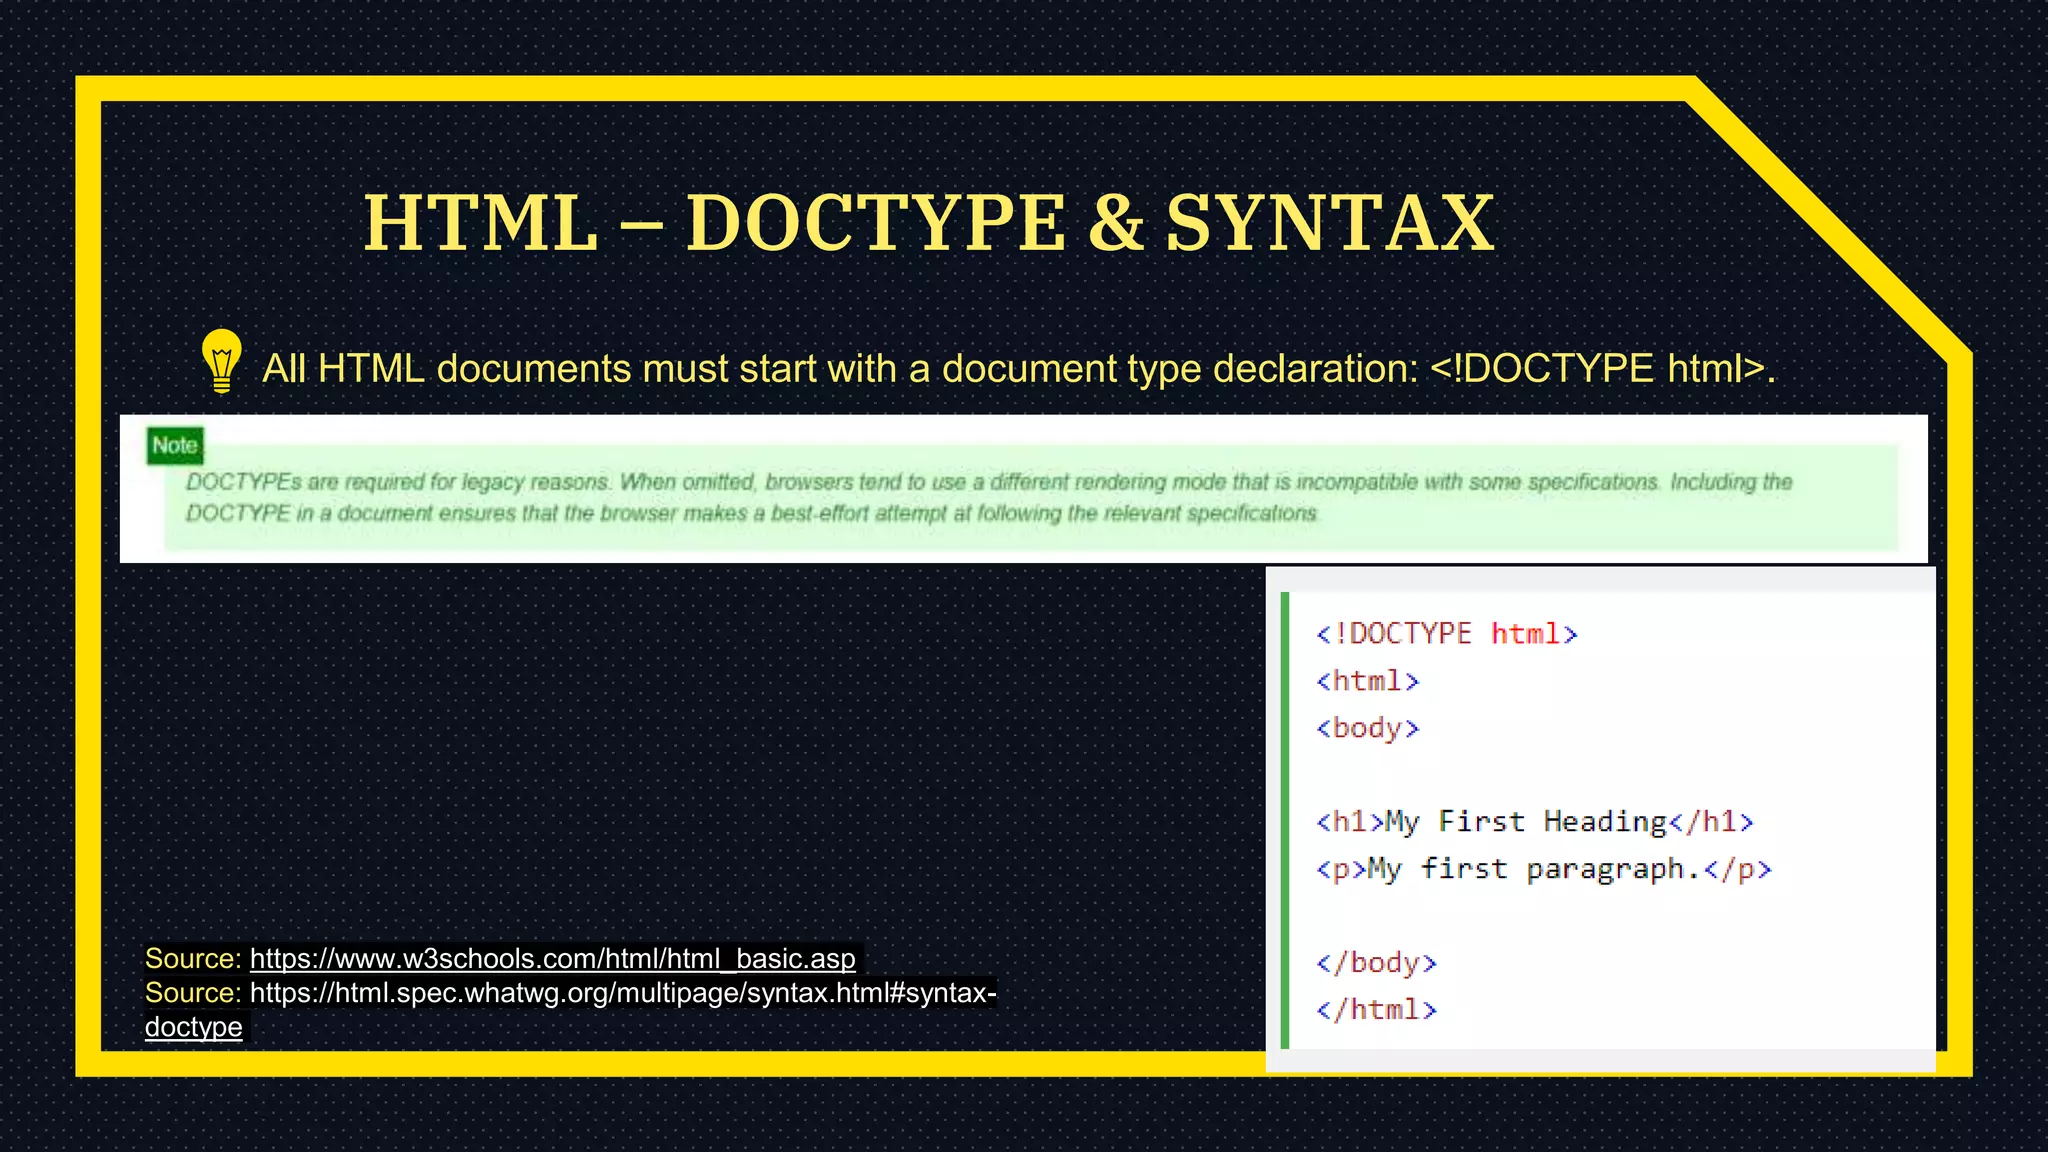Image resolution: width=2048 pixels, height=1152 pixels.
Task: Select the opening '<body>' code line
Action: tap(1367, 728)
